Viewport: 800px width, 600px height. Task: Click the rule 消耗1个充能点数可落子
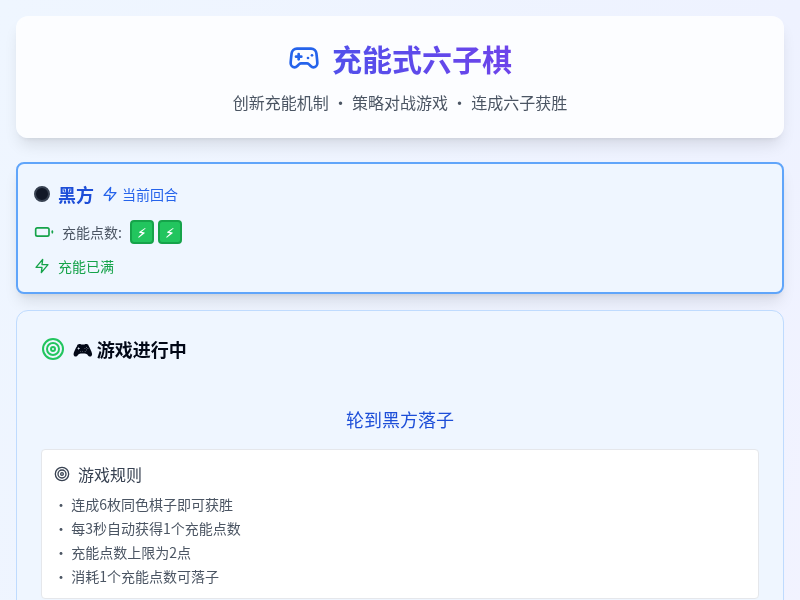coord(145,578)
